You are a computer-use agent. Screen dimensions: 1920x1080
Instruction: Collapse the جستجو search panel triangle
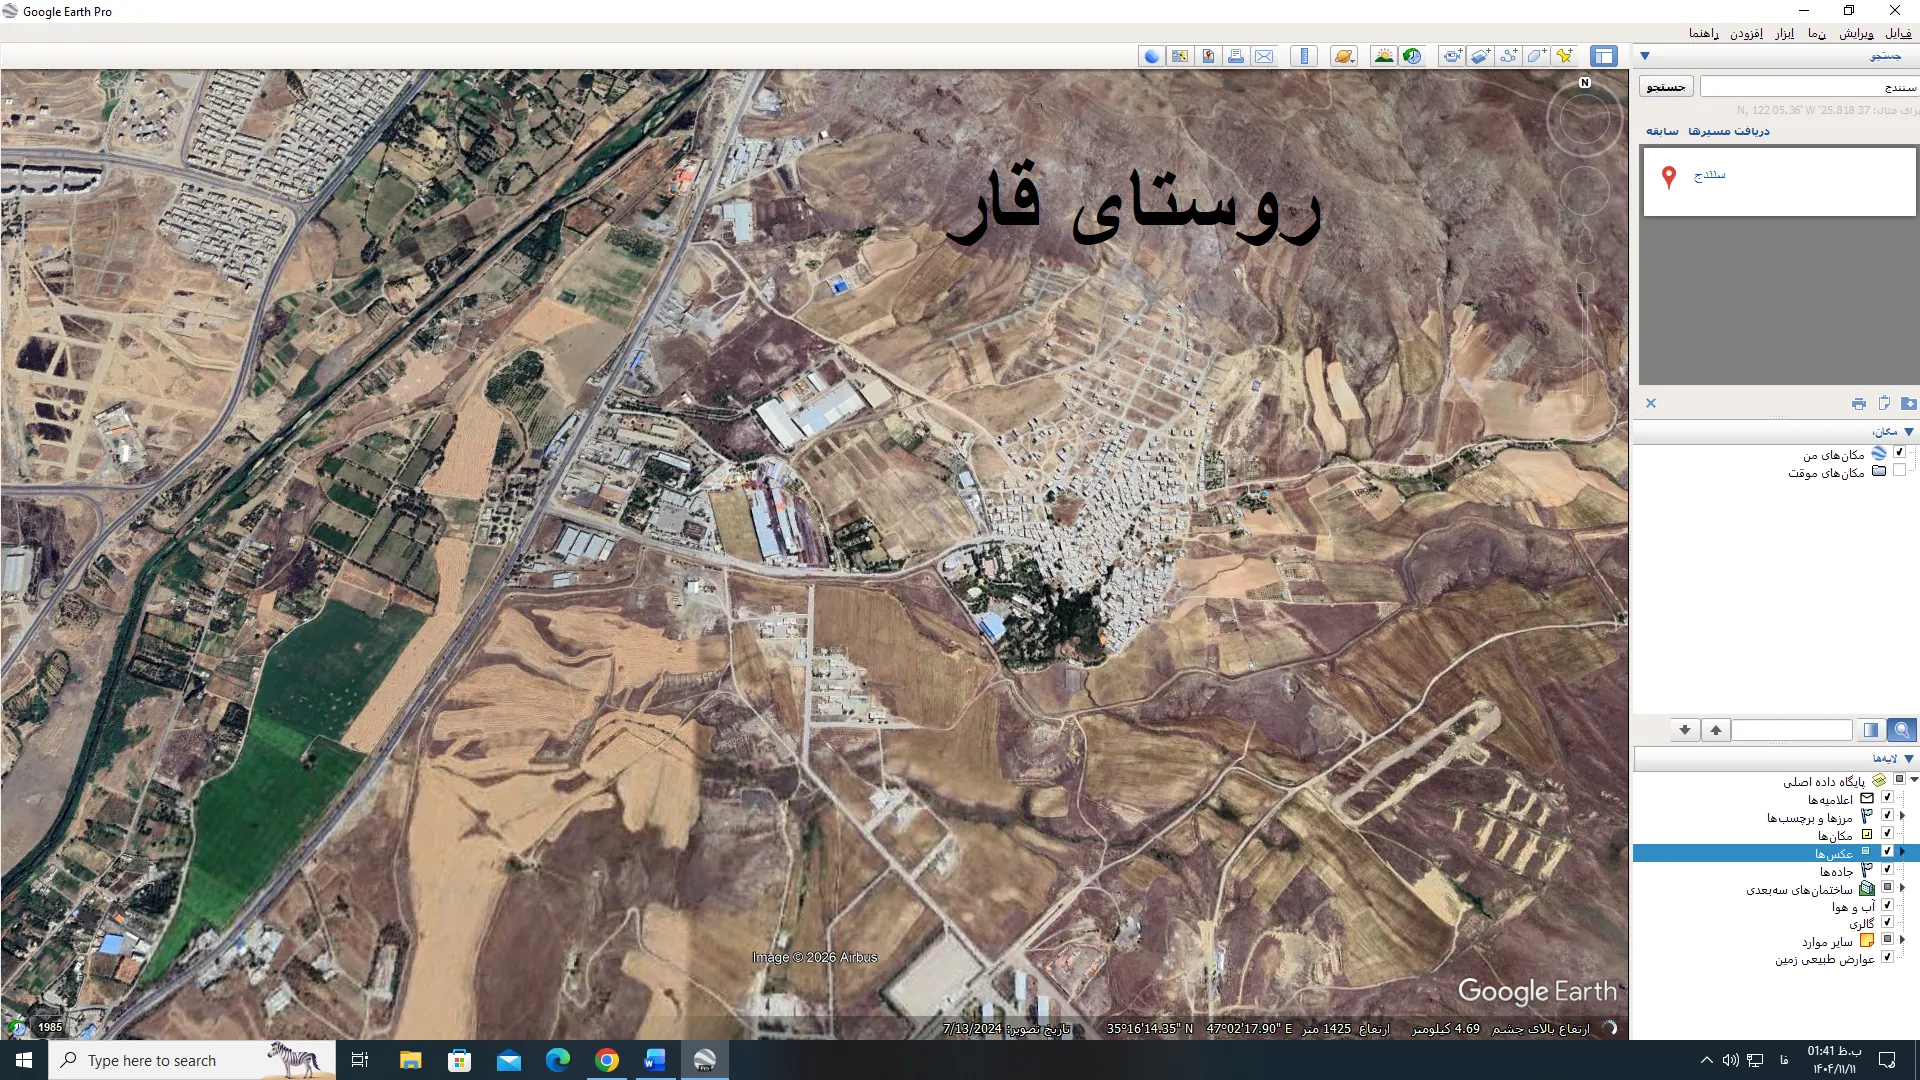click(x=1645, y=56)
